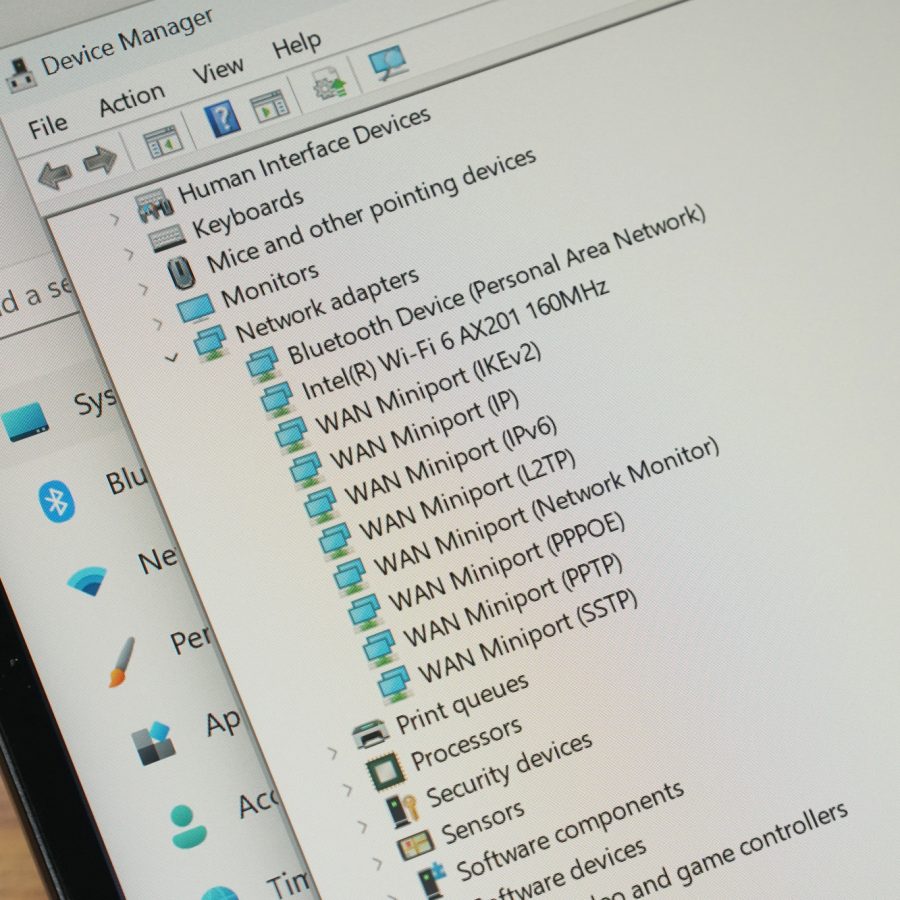Click the Personalization paintbrush icon in Settings
The image size is (900, 900).
122,662
